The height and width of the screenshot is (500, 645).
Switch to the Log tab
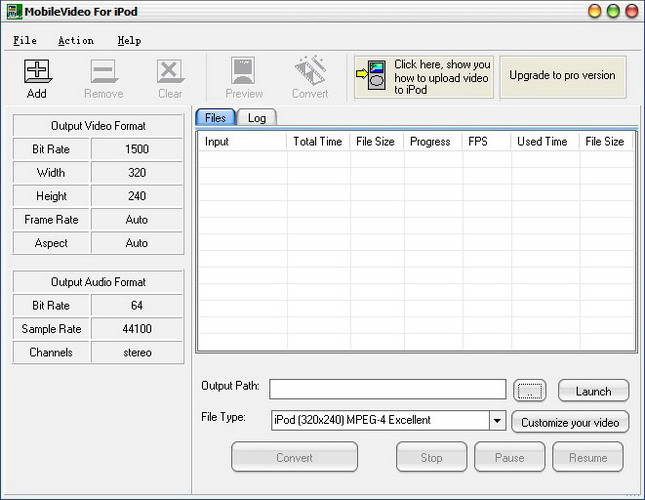click(257, 118)
